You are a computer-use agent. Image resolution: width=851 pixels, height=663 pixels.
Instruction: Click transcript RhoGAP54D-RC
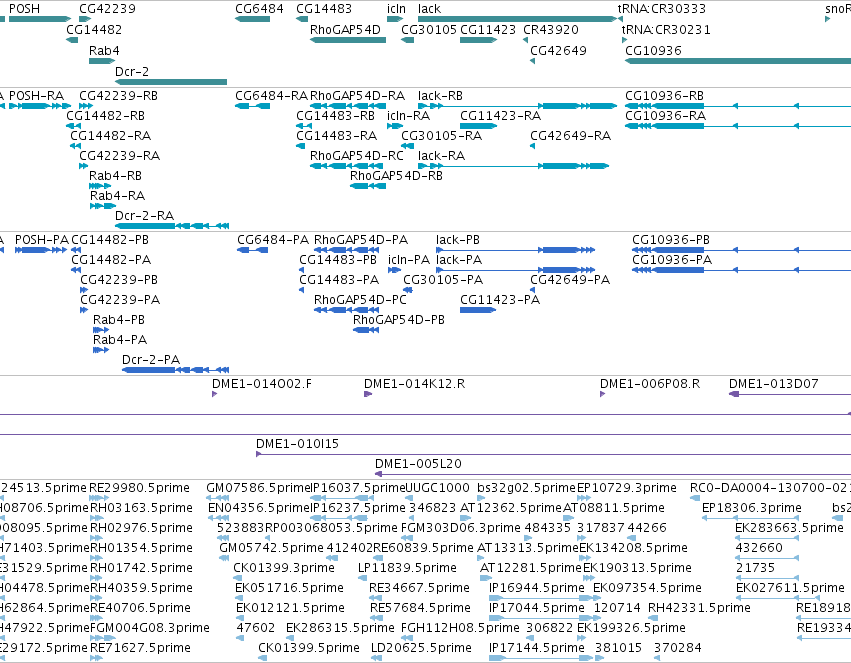(348, 166)
